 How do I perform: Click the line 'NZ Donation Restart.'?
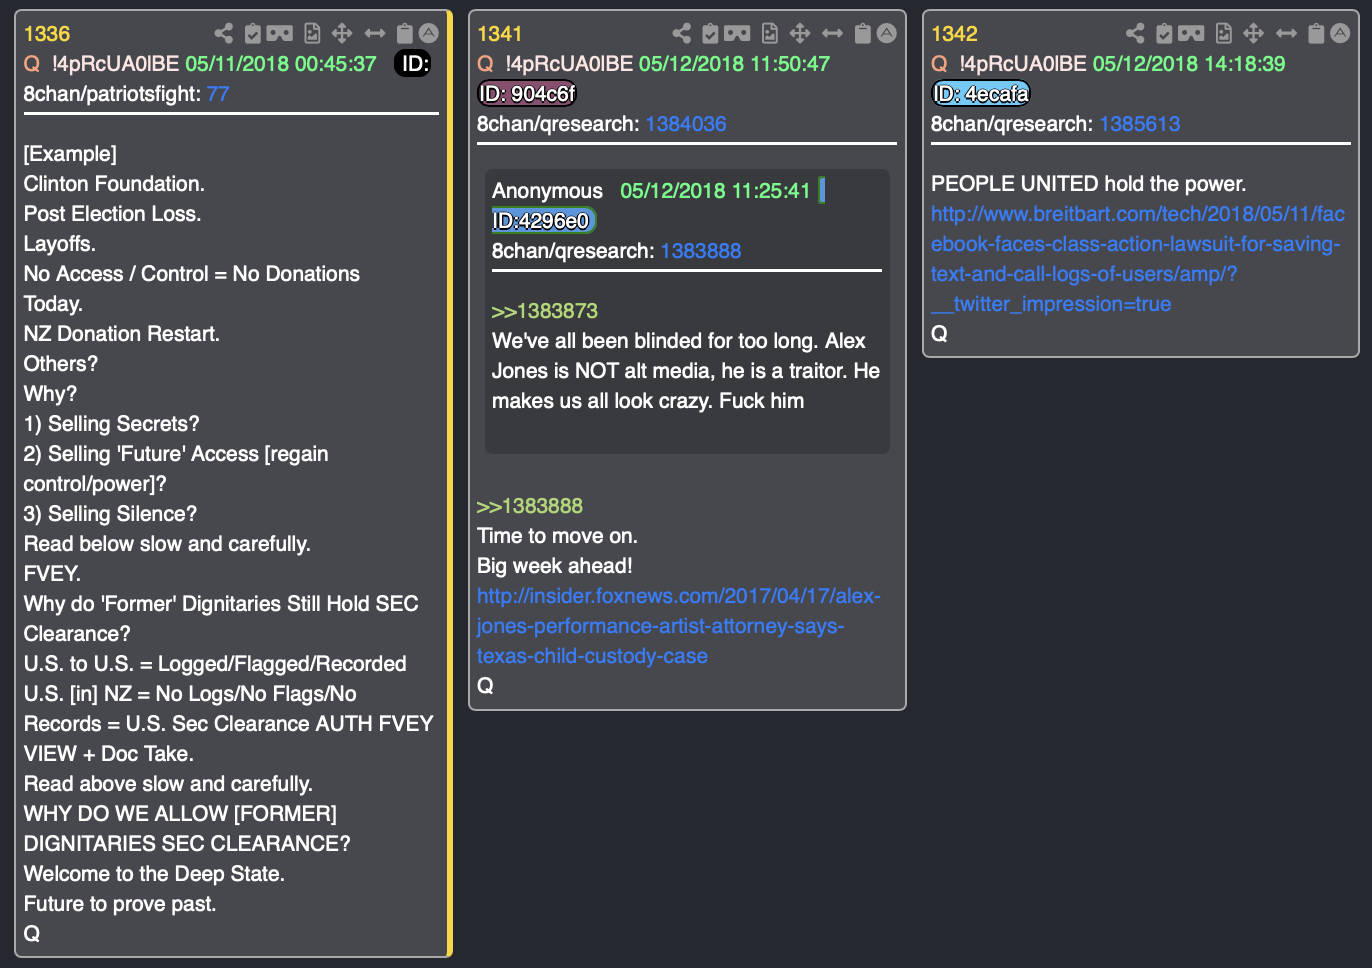click(x=122, y=334)
